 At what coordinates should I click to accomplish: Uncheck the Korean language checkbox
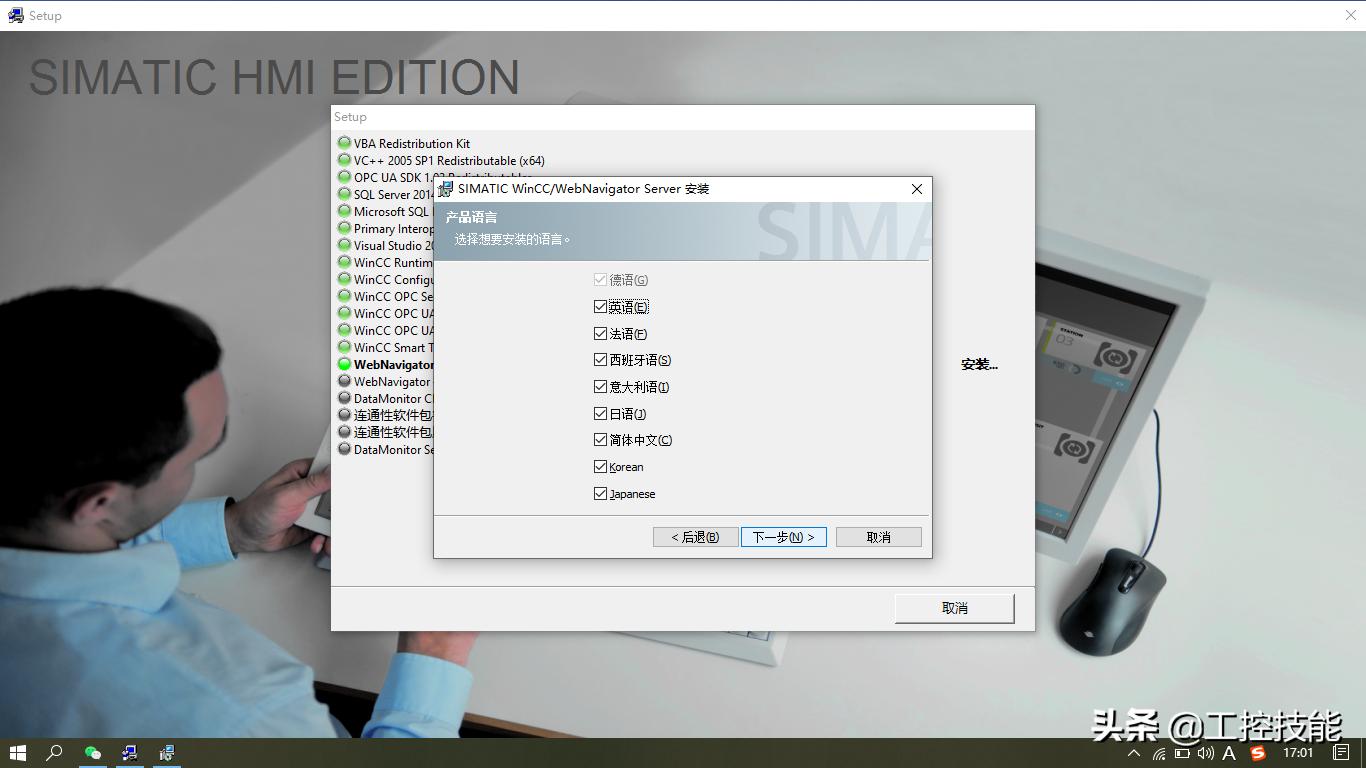coord(599,466)
